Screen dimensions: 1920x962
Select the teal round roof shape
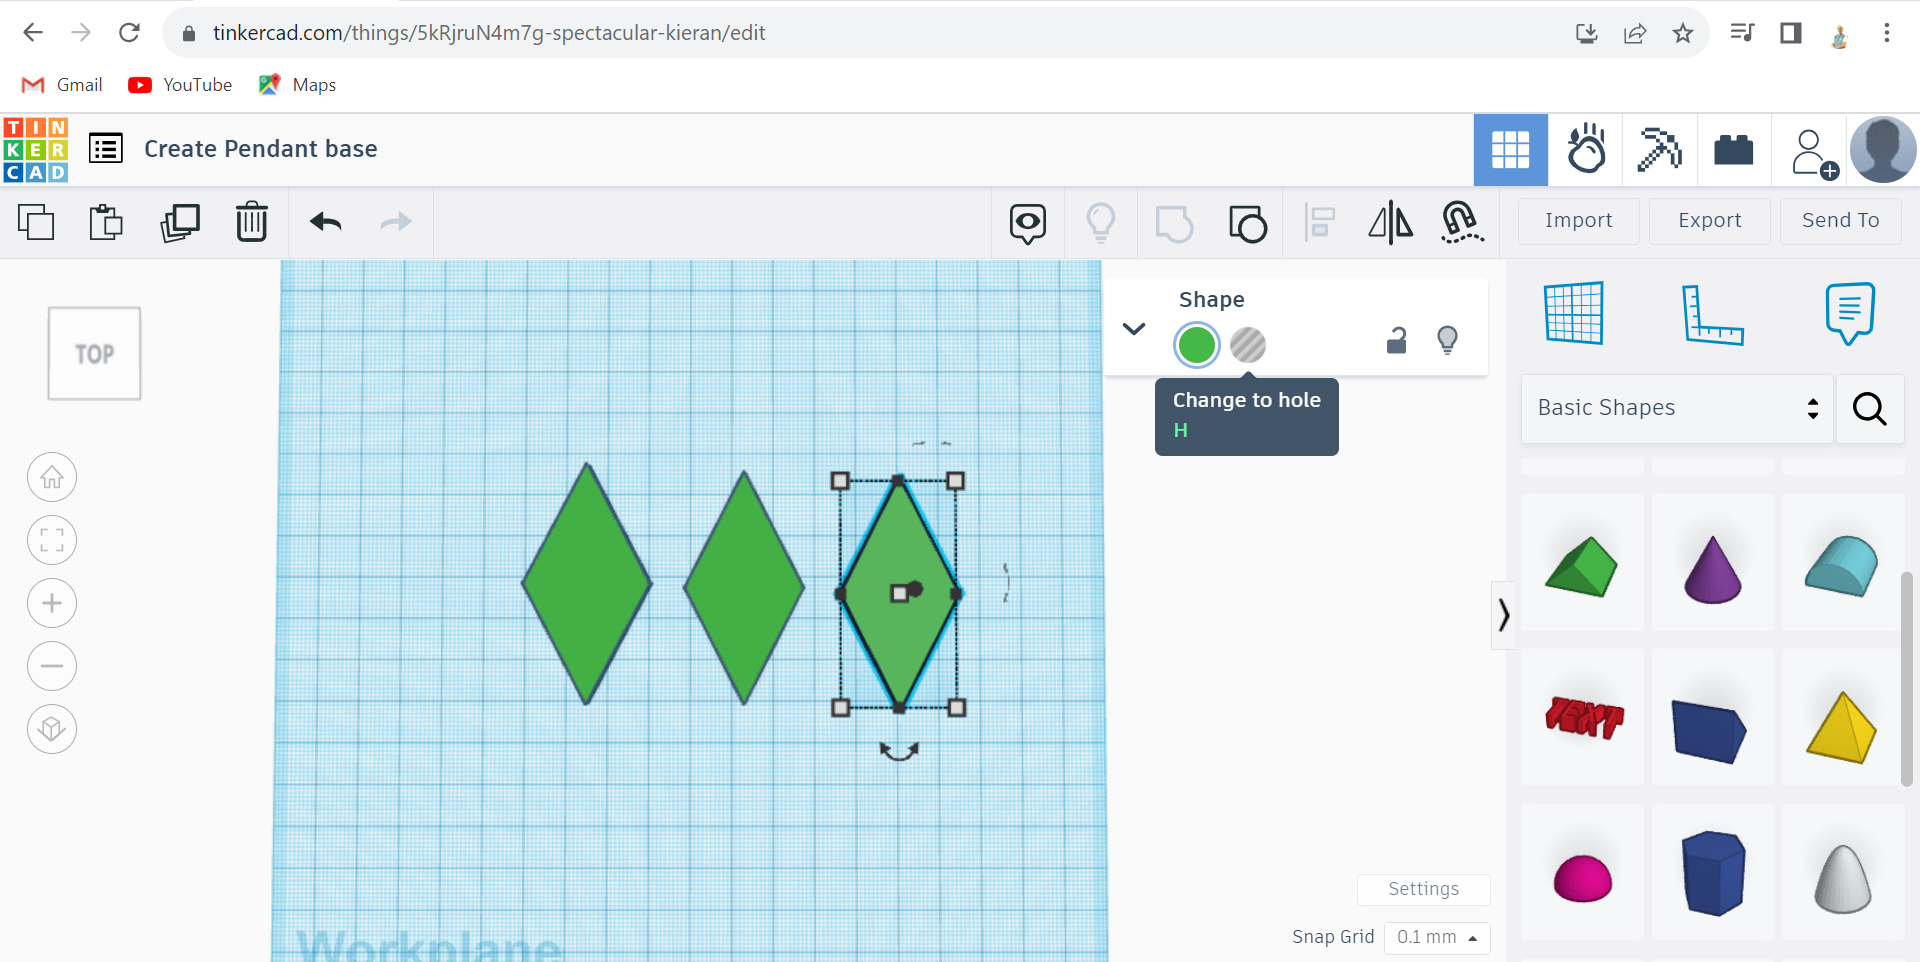[x=1842, y=566]
